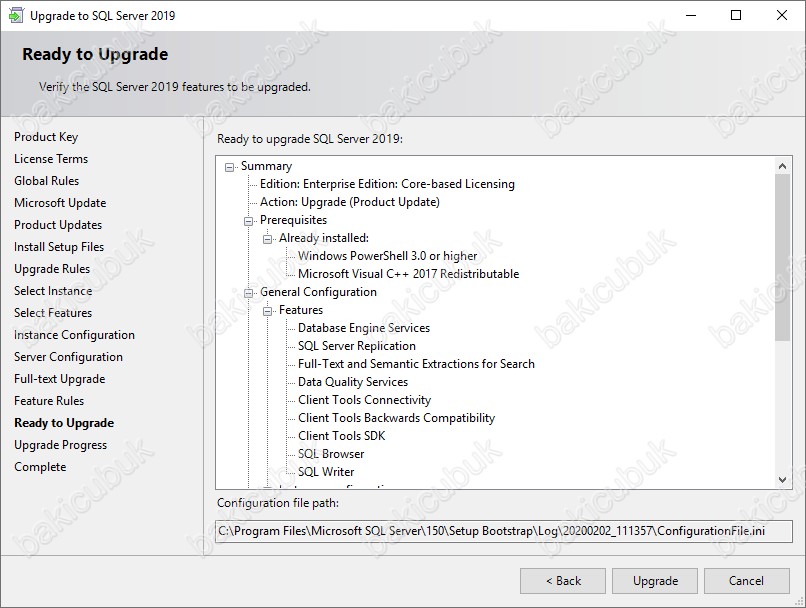Open the Product Key step
The height and width of the screenshot is (608, 806).
pos(46,137)
